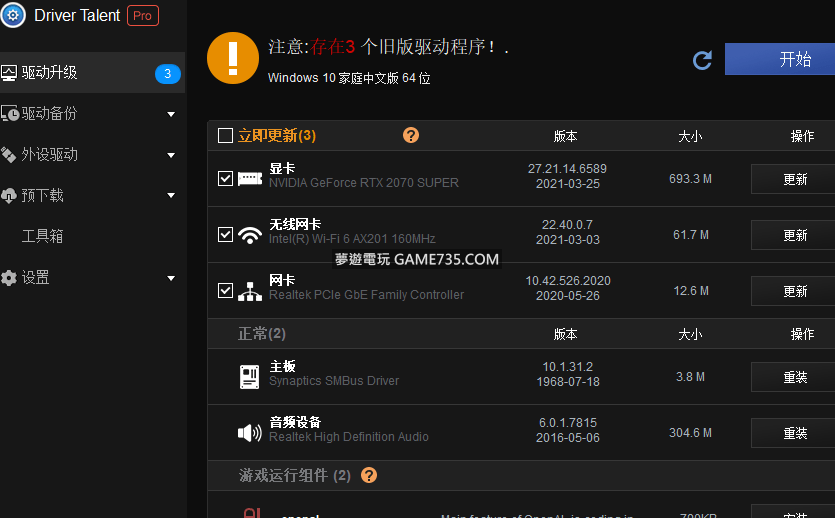Open the 工具箱 sidebar item
The image size is (835, 518).
tap(43, 236)
